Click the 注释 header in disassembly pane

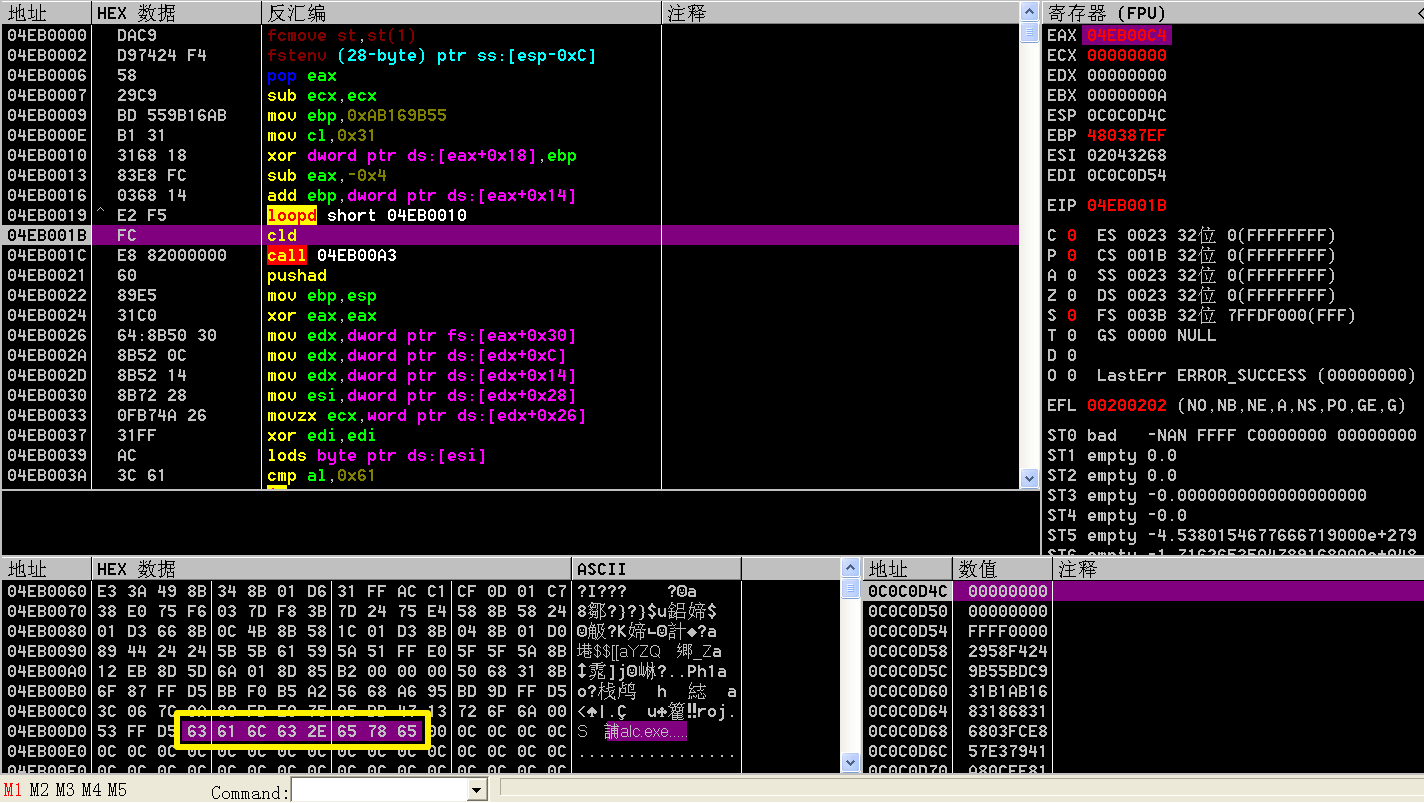(x=840, y=12)
